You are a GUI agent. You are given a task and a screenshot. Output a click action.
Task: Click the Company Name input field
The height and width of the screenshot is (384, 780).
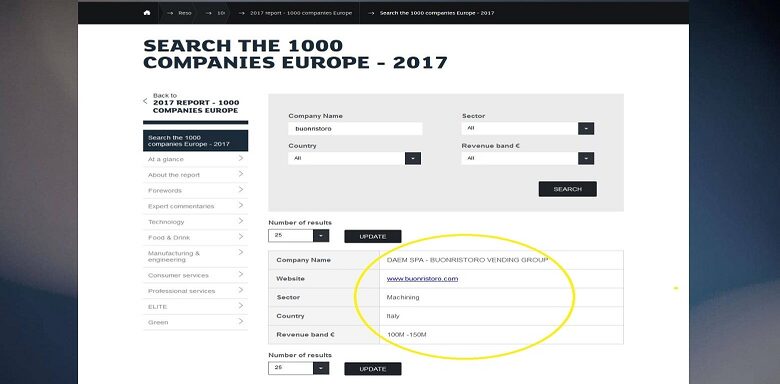355,129
